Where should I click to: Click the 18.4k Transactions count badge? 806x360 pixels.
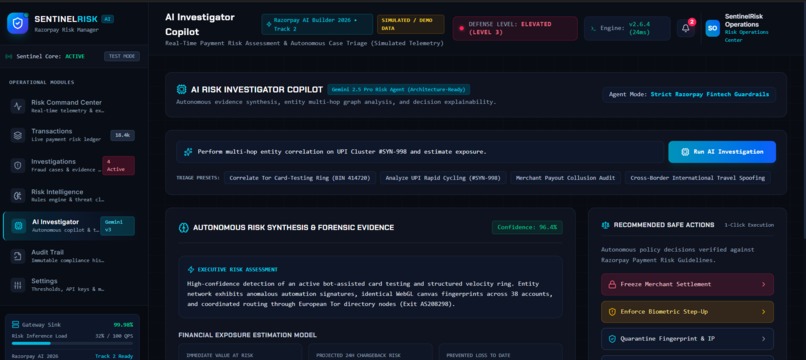(x=122, y=135)
